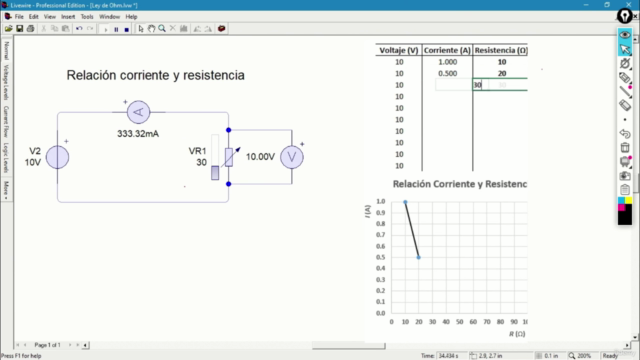Click the ammeter component symbol
The image size is (640, 360).
pyautogui.click(x=138, y=112)
